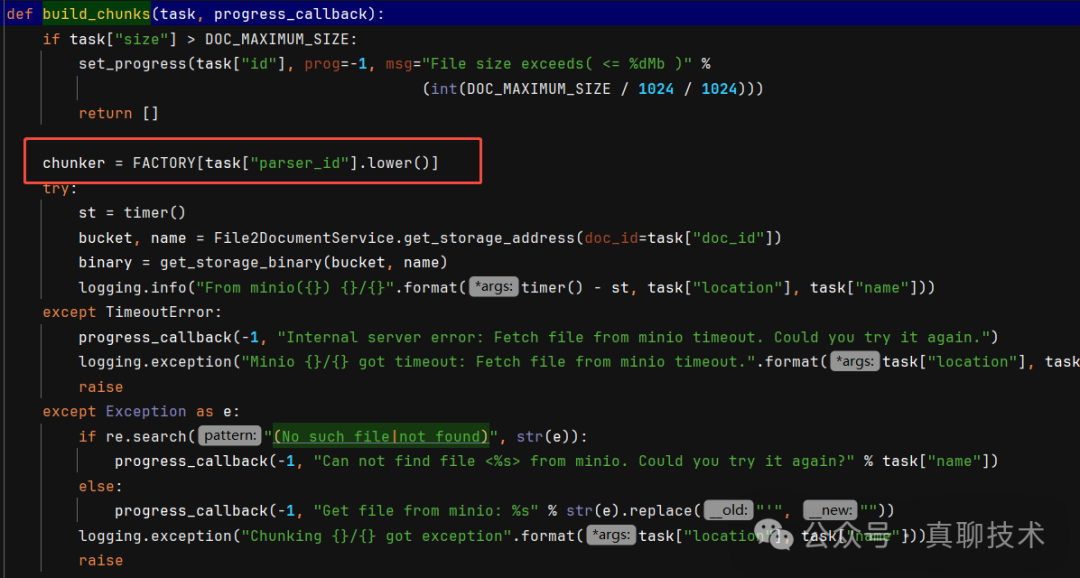Click the "__old:" parameter inlay hint
The height and width of the screenshot is (578, 1080).
[729, 510]
